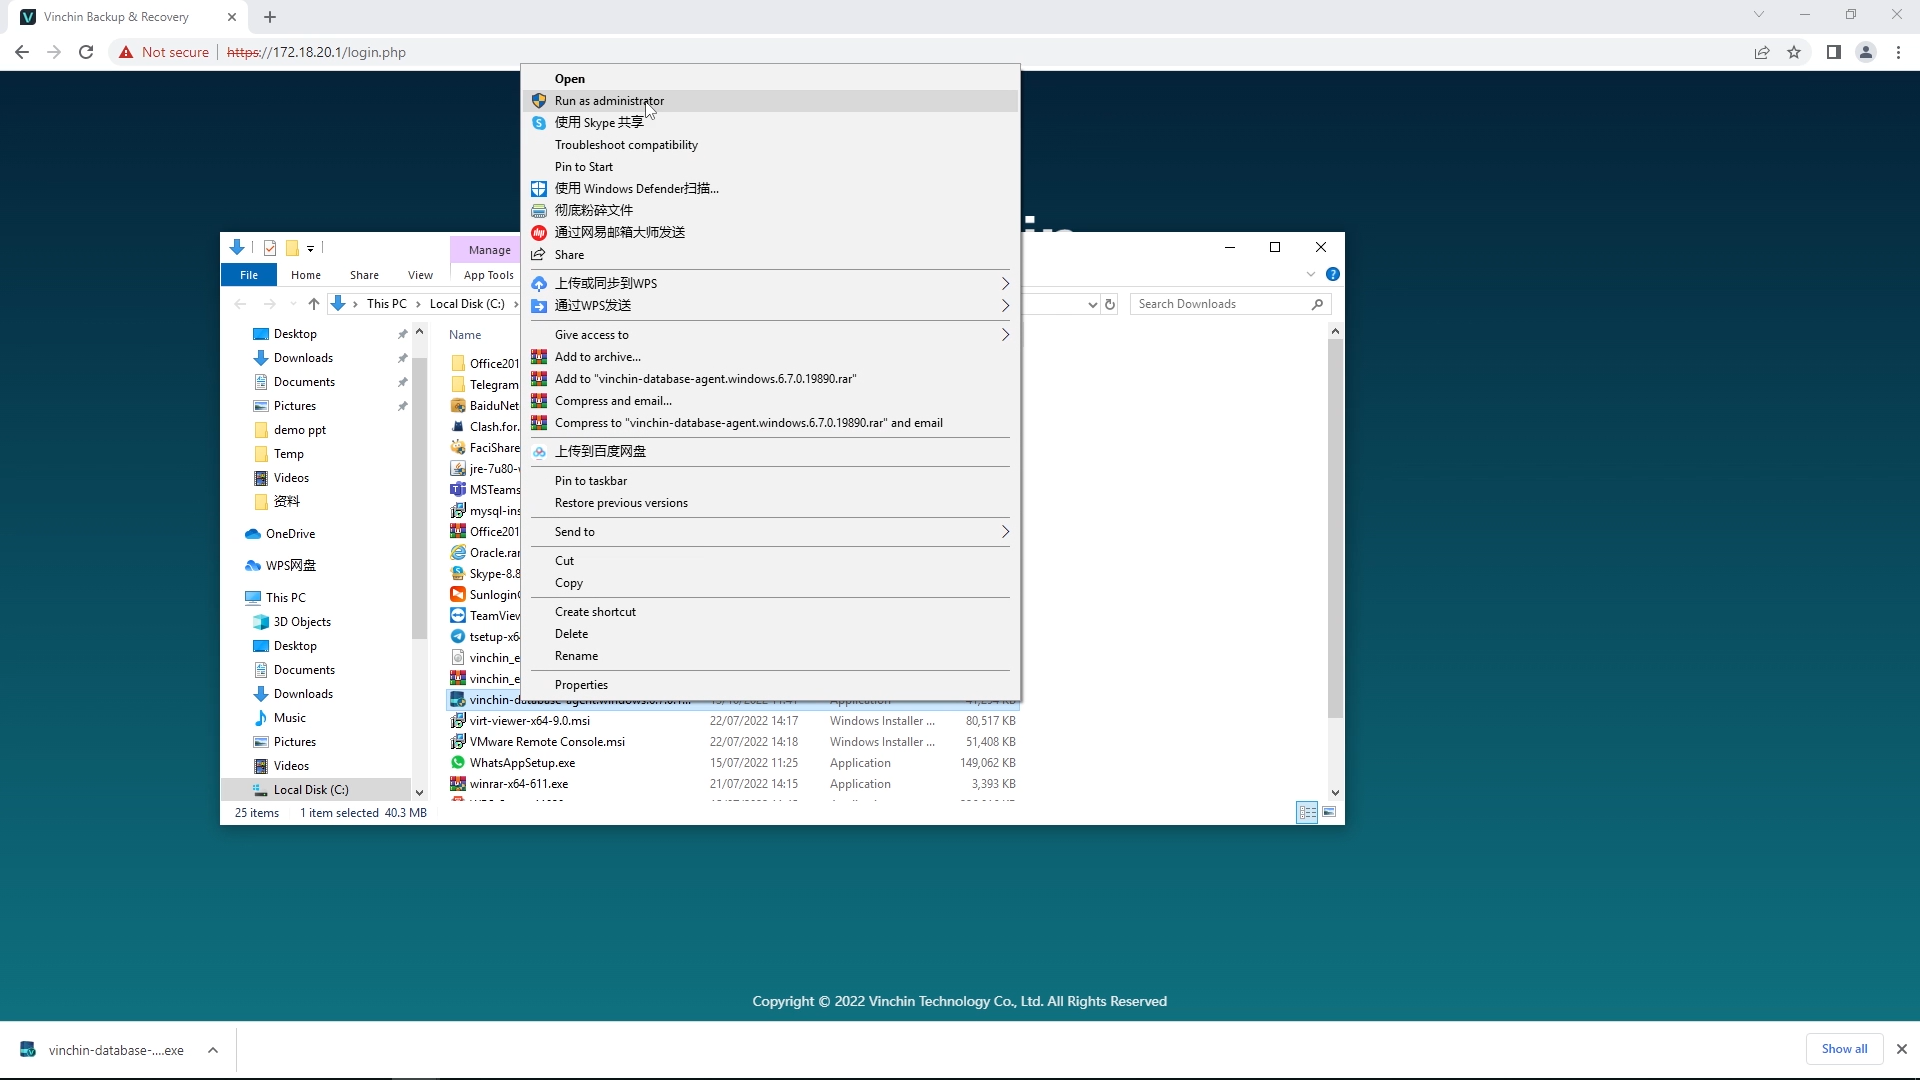Screen dimensions: 1920x1080
Task: Choose Compress and email... option
Action: 770,401
